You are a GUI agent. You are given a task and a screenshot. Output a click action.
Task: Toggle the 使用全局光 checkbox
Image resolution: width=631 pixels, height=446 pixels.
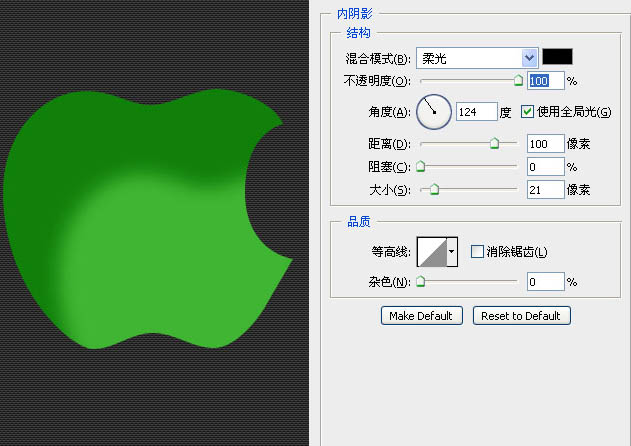point(527,112)
